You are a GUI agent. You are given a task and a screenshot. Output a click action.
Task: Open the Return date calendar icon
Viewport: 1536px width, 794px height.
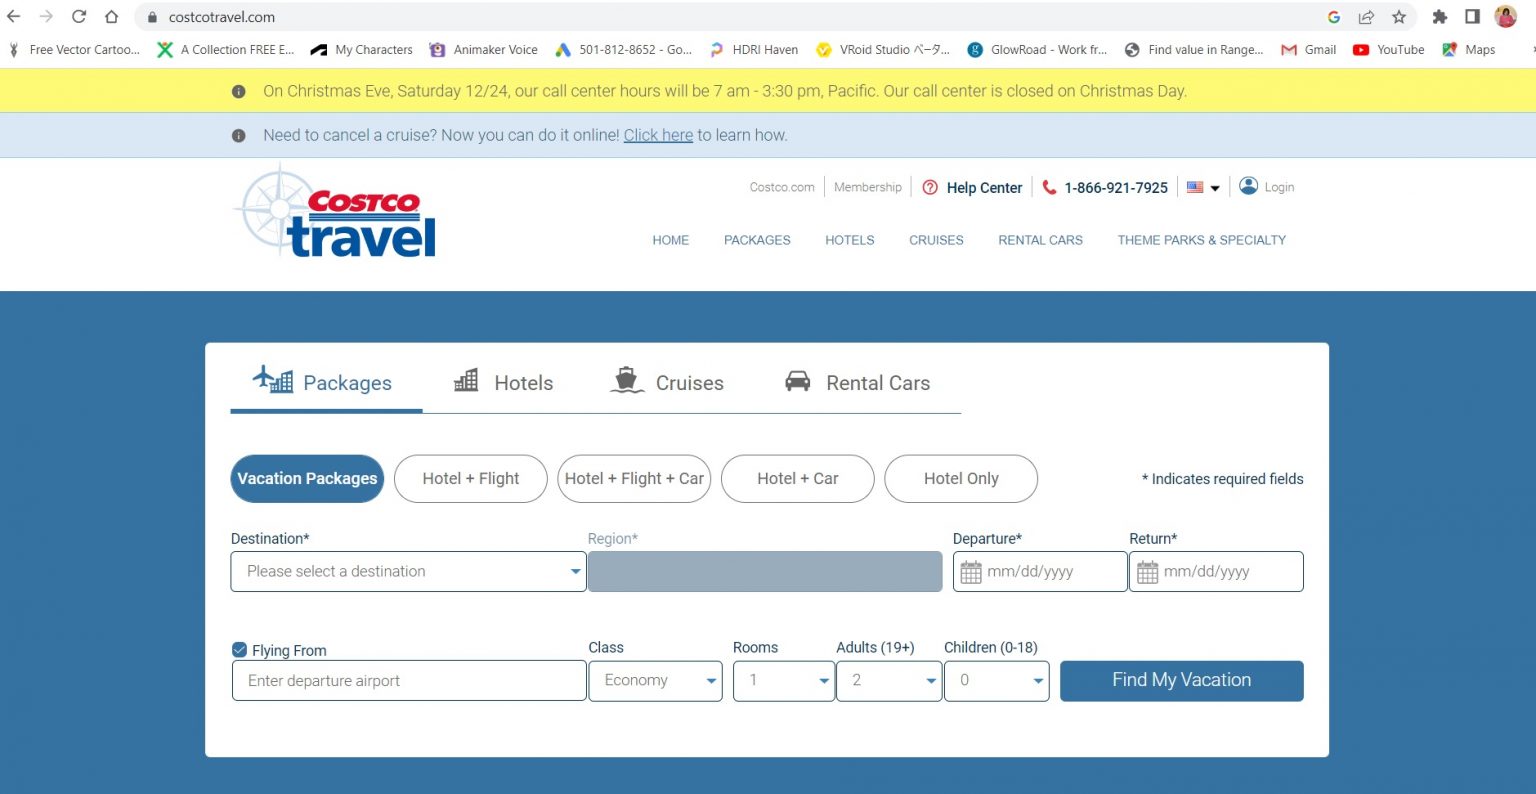pyautogui.click(x=1146, y=571)
